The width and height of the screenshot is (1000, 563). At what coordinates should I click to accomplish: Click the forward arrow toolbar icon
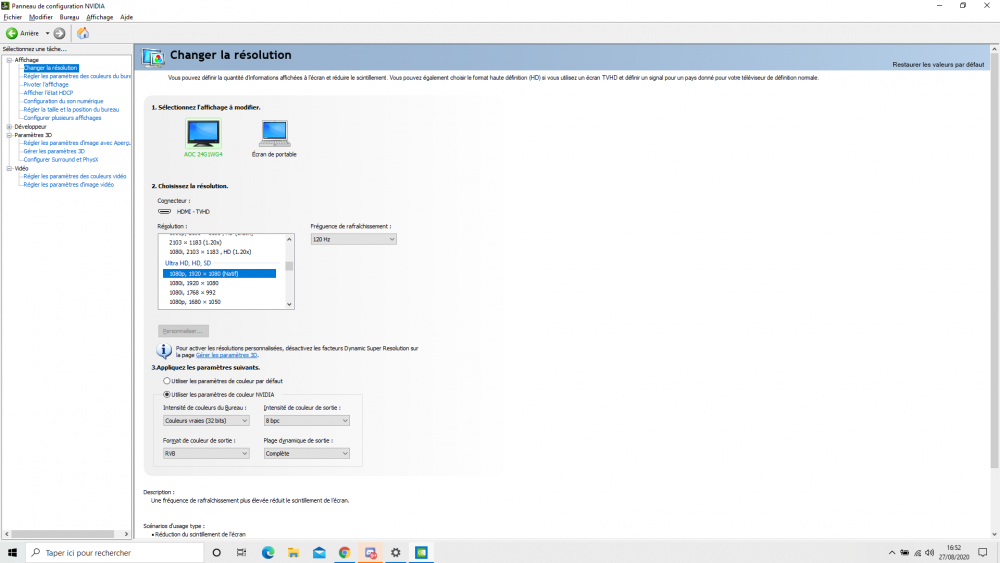(x=59, y=33)
